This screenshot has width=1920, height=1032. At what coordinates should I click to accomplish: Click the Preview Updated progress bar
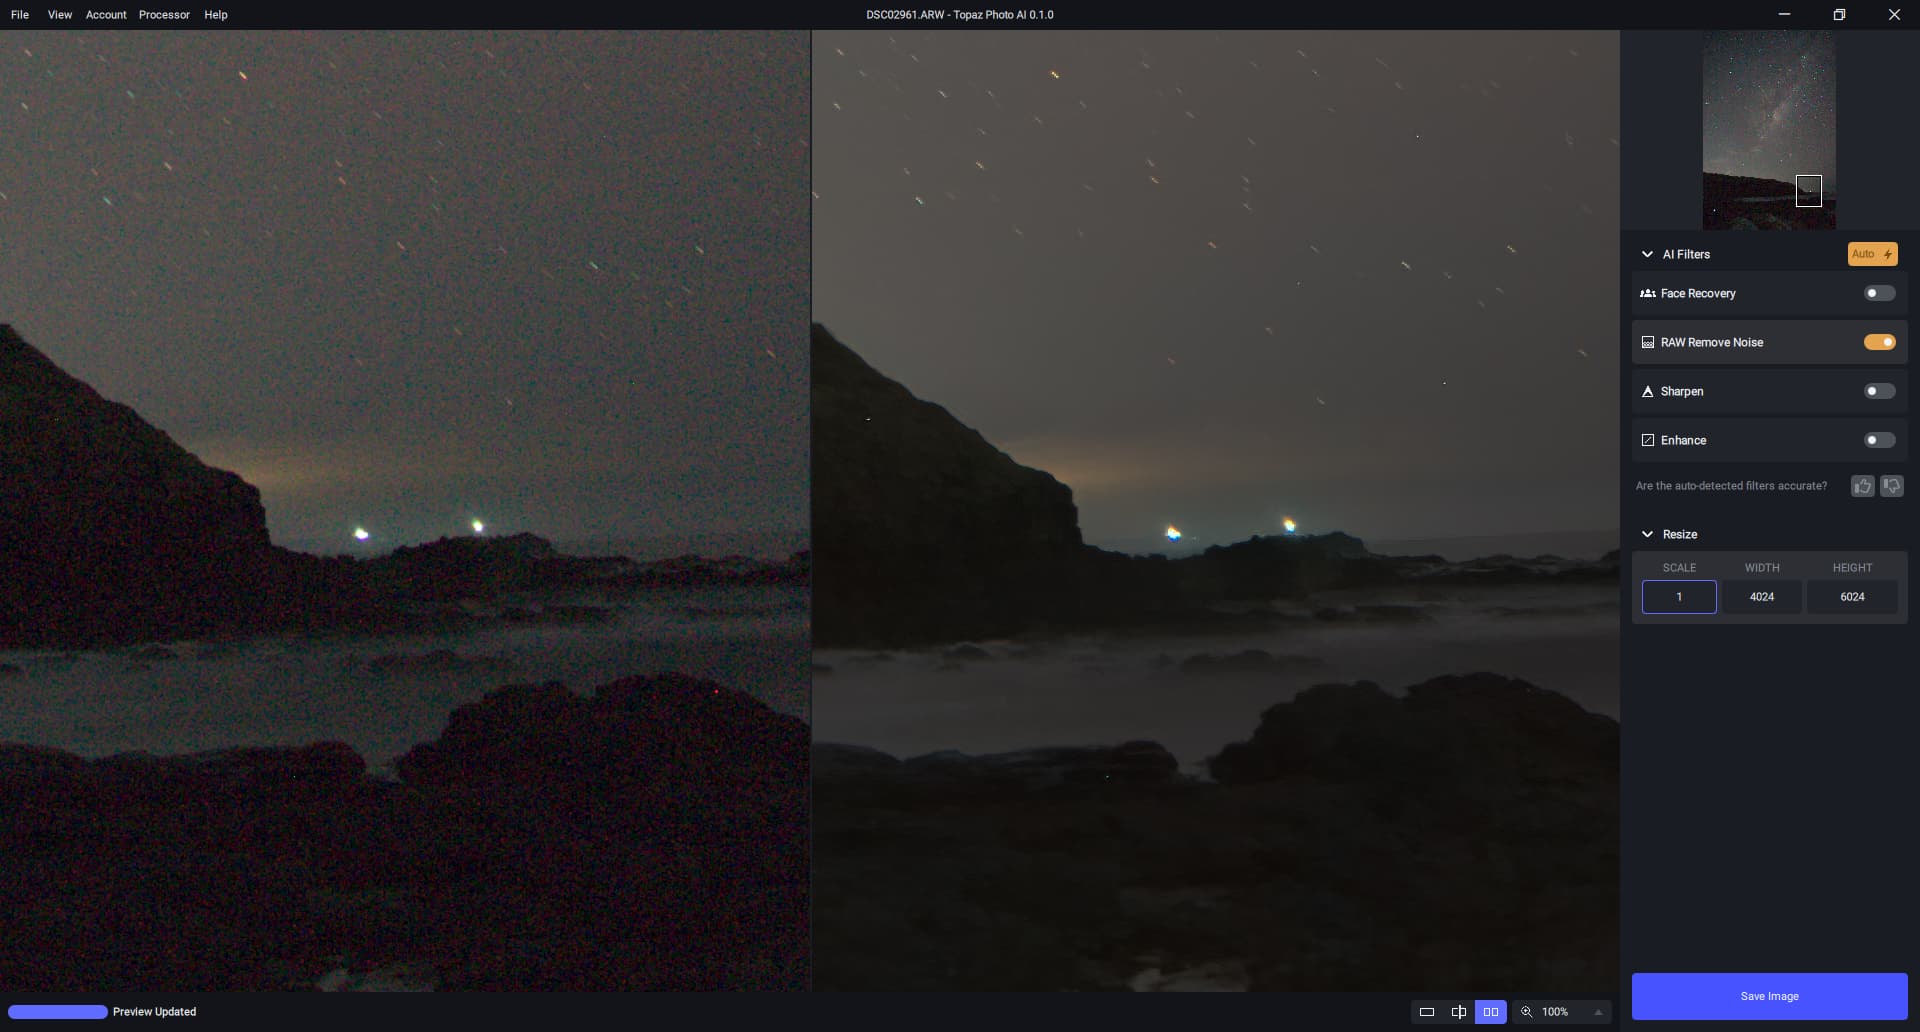tap(58, 1012)
